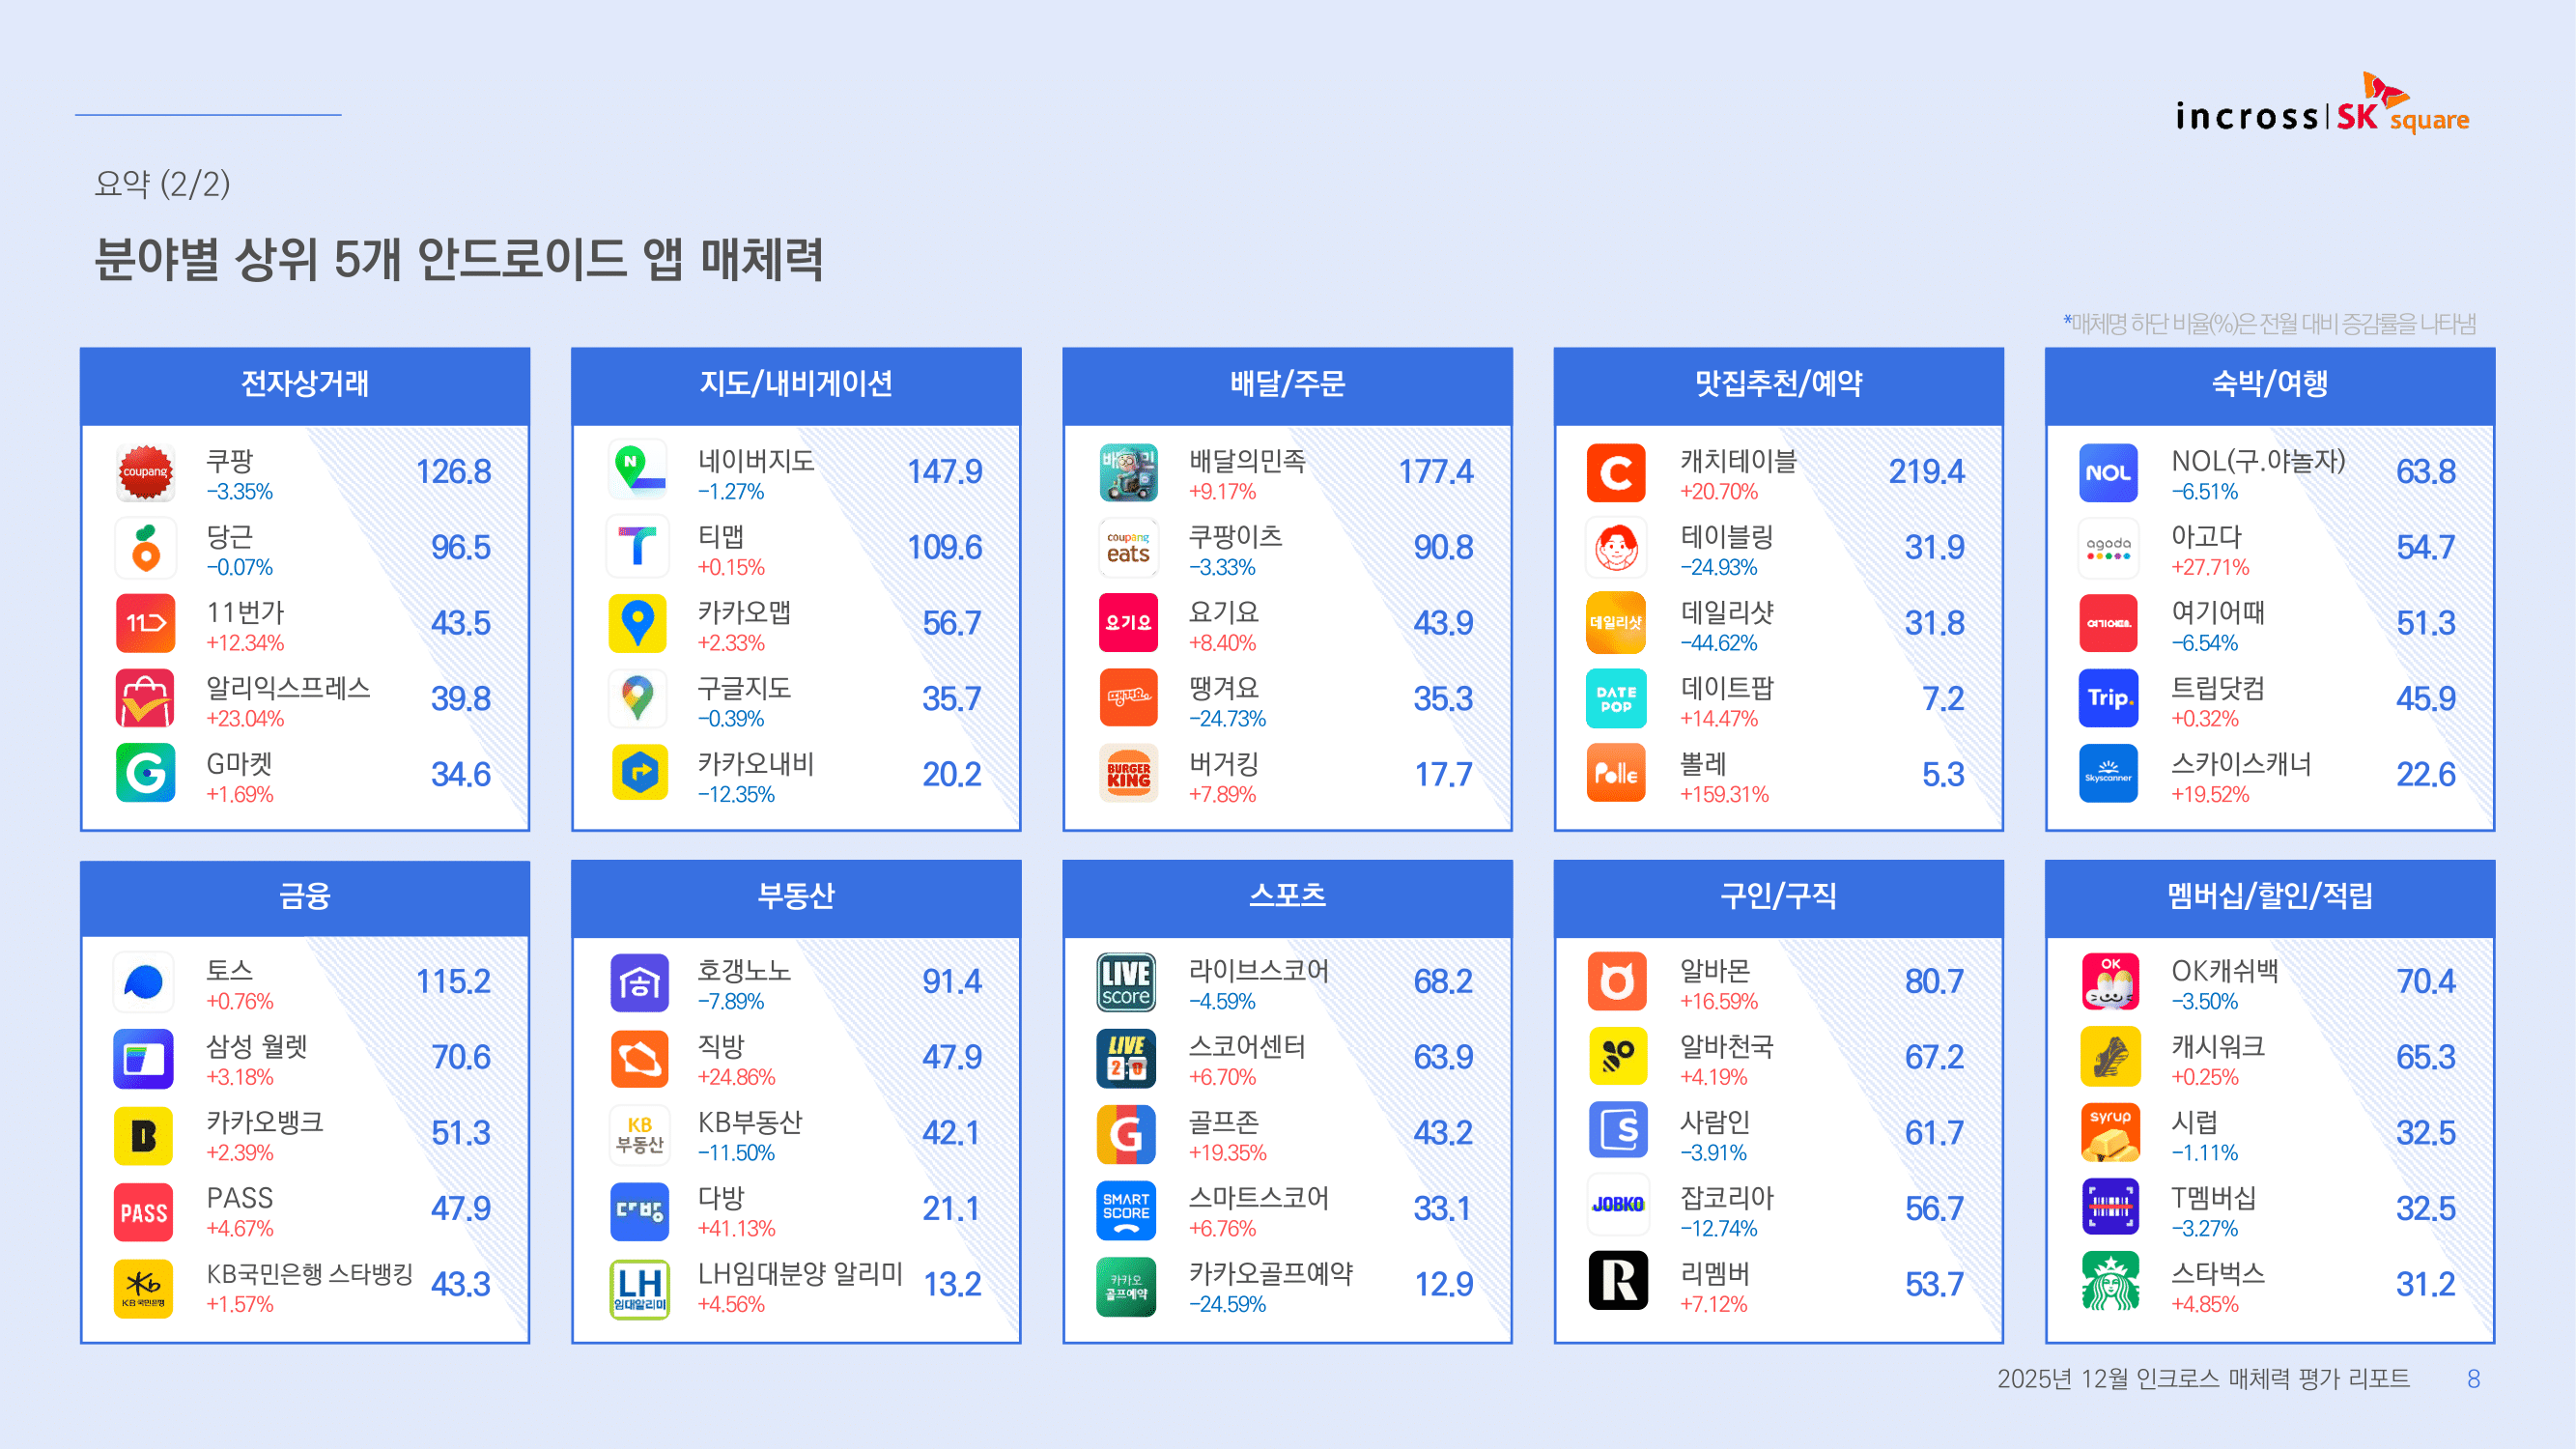
Task: Select the 전자상거래 category header
Action: point(305,385)
